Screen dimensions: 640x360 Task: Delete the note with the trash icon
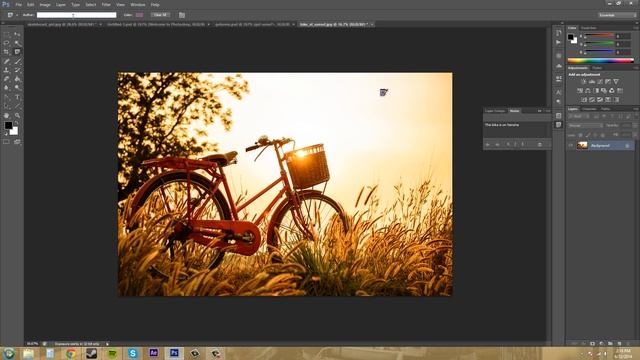(x=540, y=144)
